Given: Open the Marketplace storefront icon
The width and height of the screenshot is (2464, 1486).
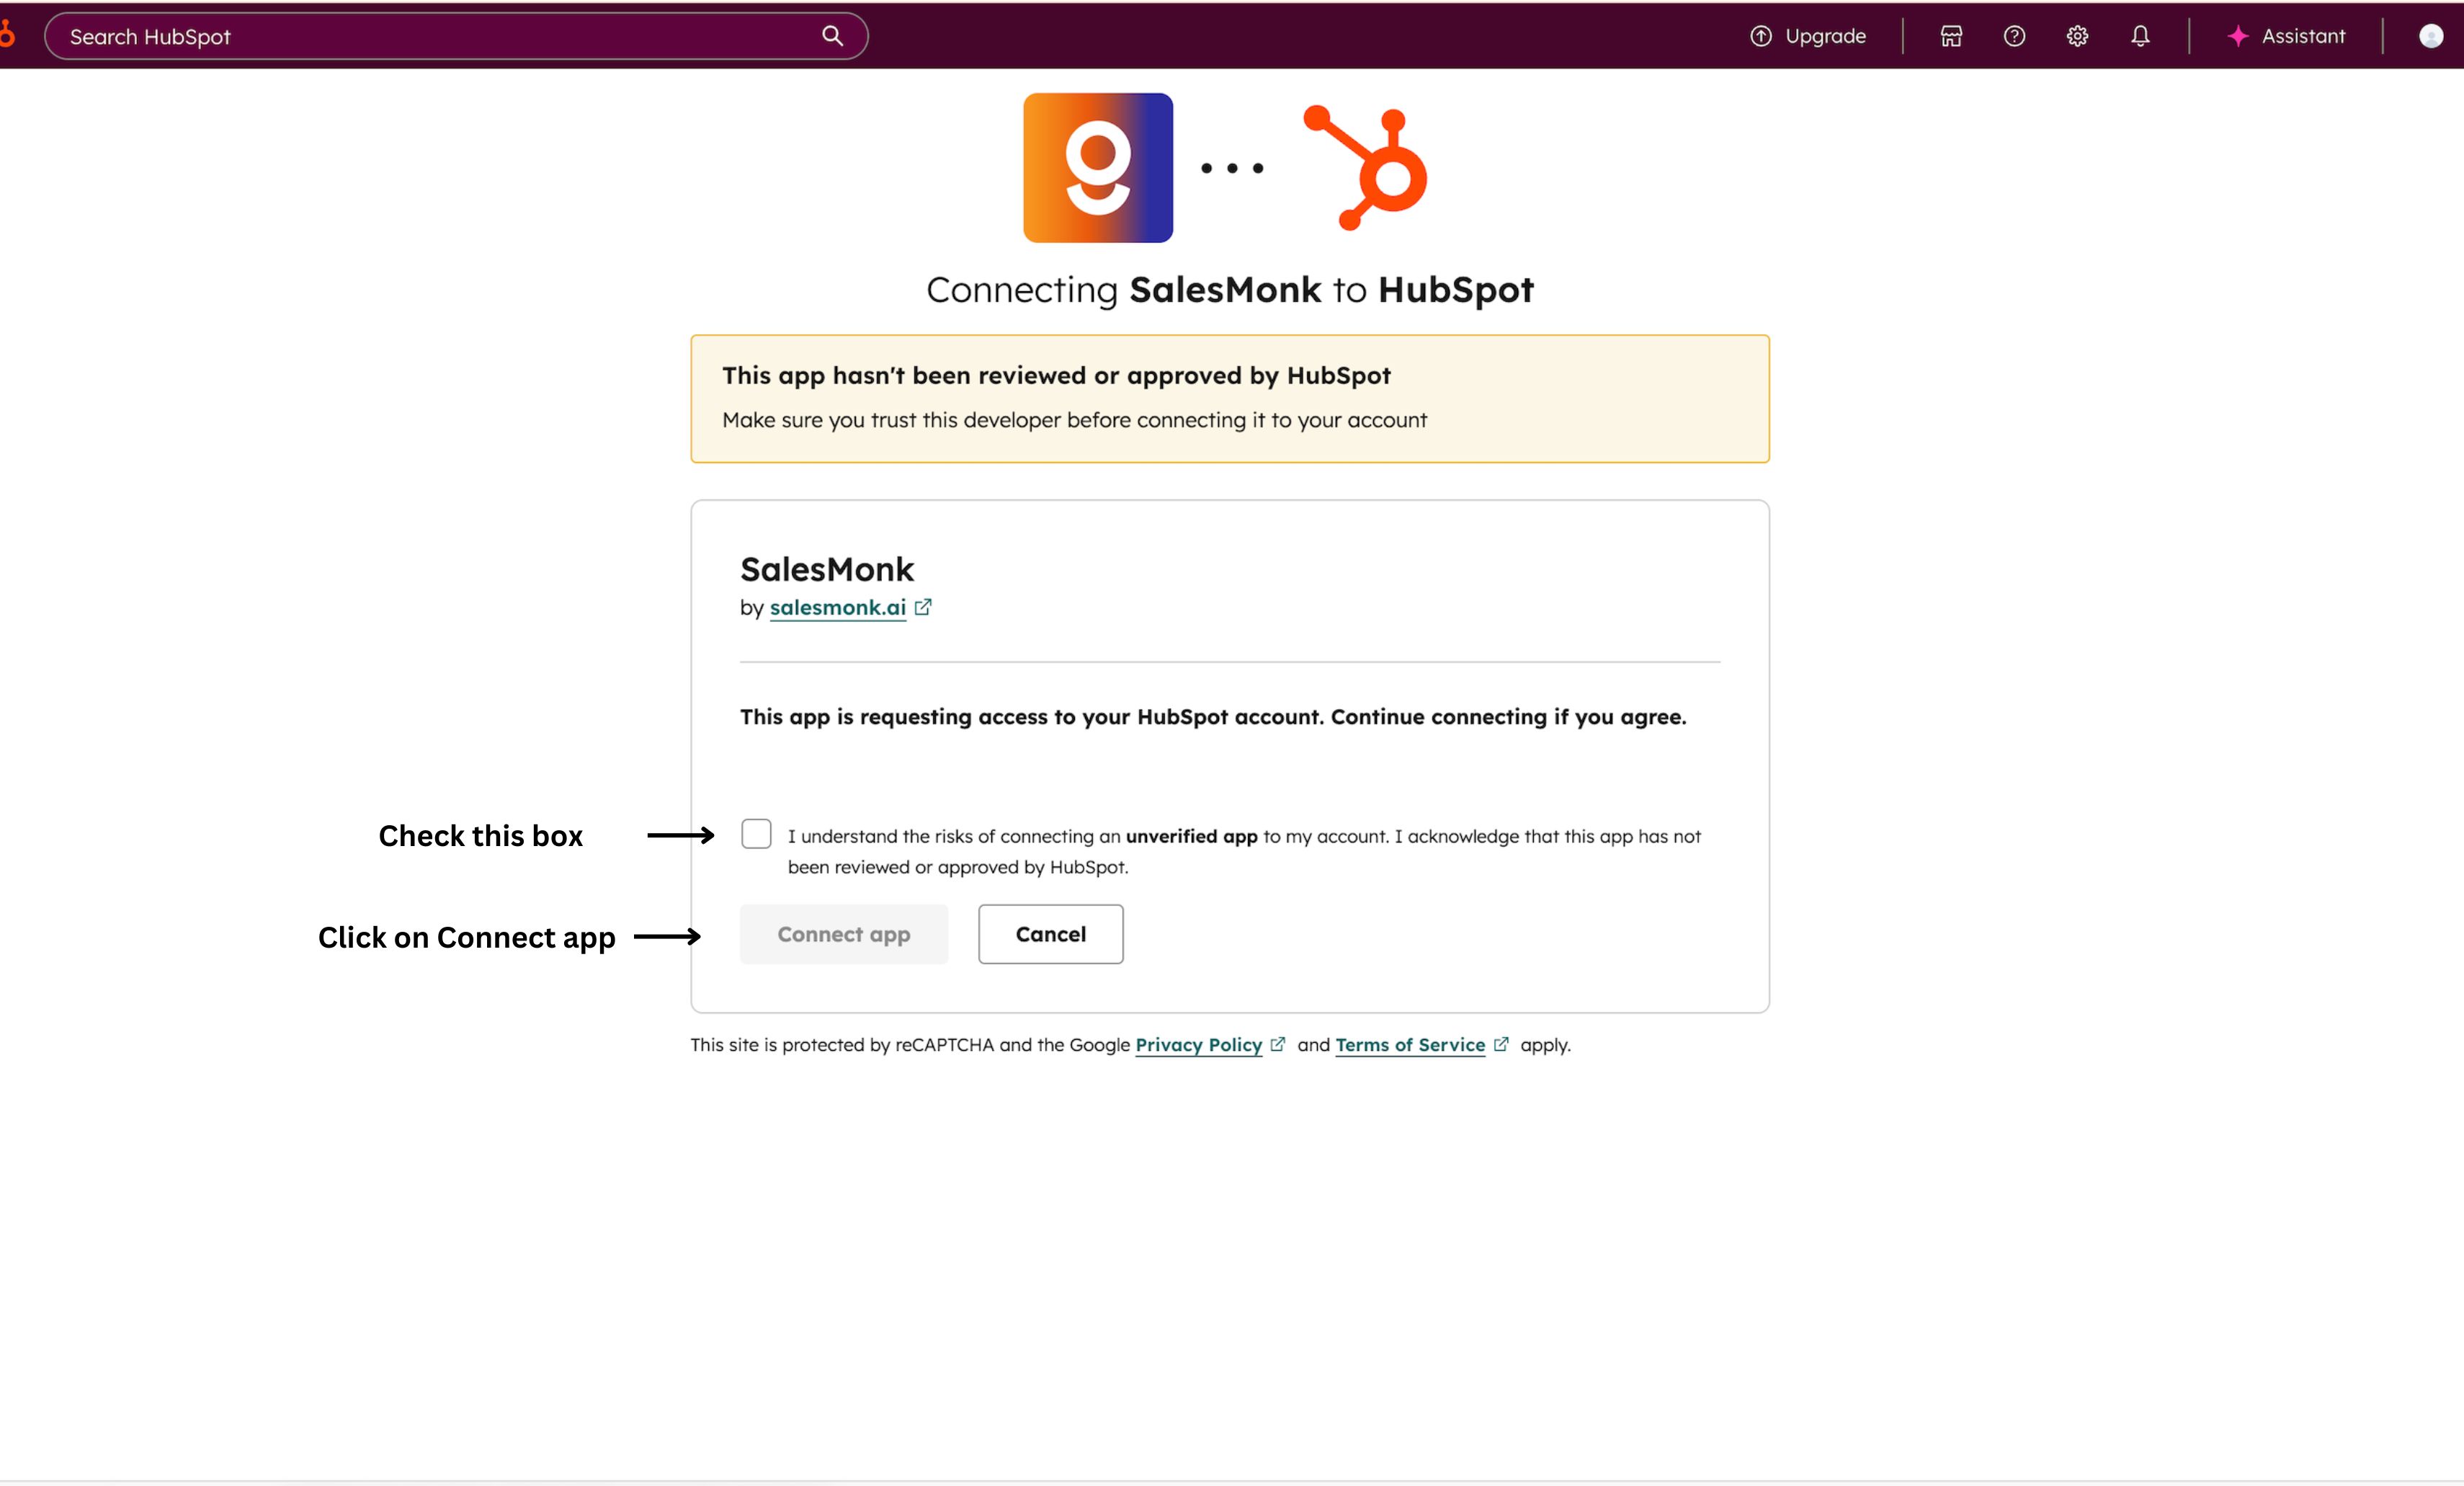Looking at the screenshot, I should click(1951, 36).
